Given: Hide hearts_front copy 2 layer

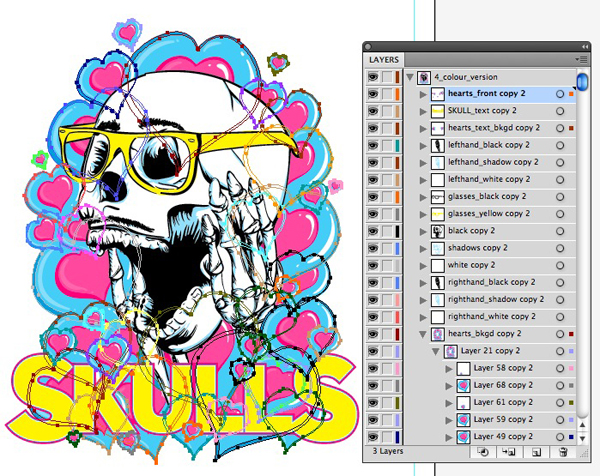Looking at the screenshot, I should (373, 94).
